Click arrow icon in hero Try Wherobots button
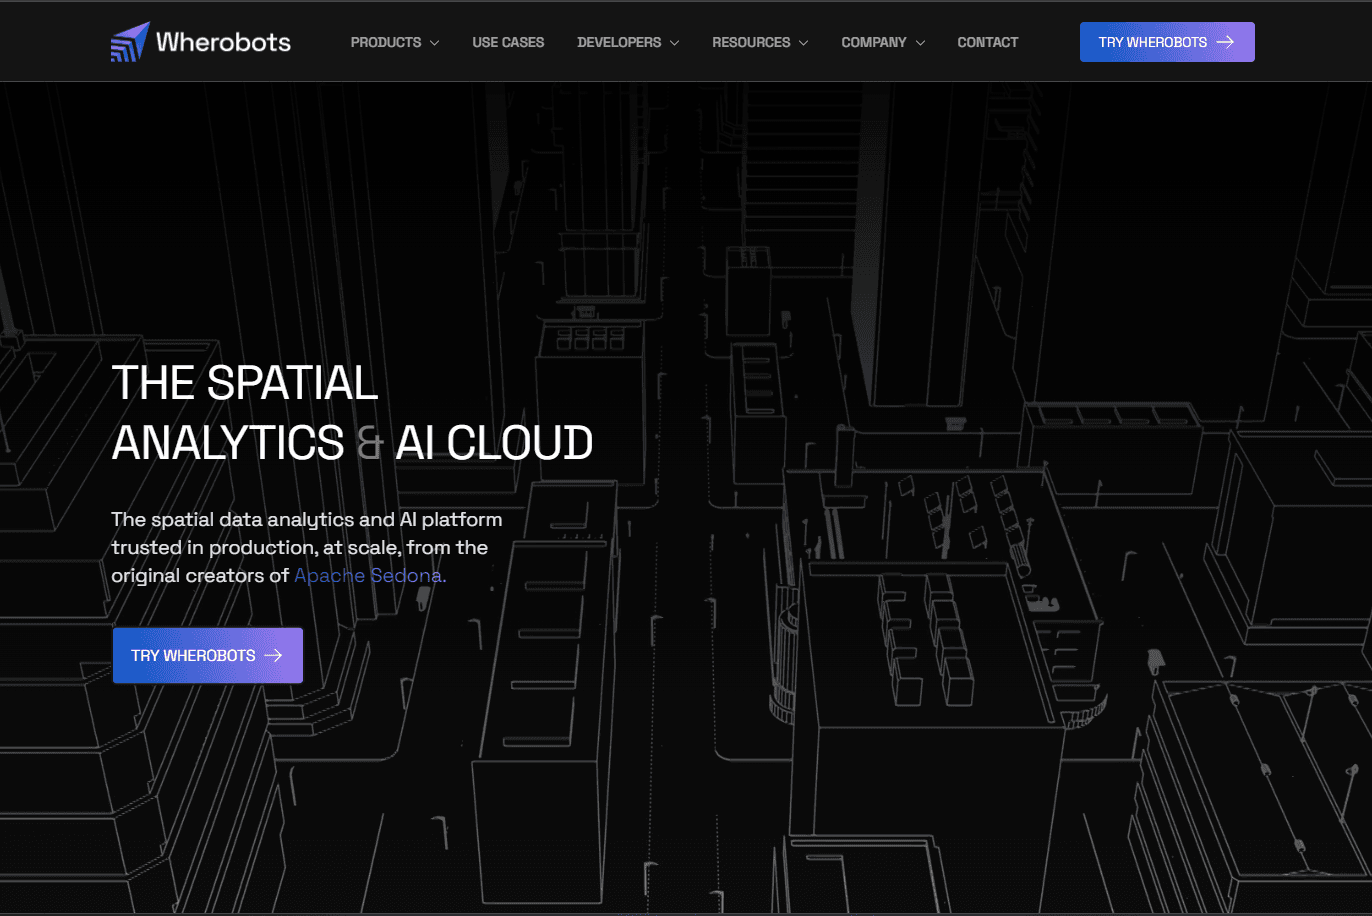 [273, 655]
